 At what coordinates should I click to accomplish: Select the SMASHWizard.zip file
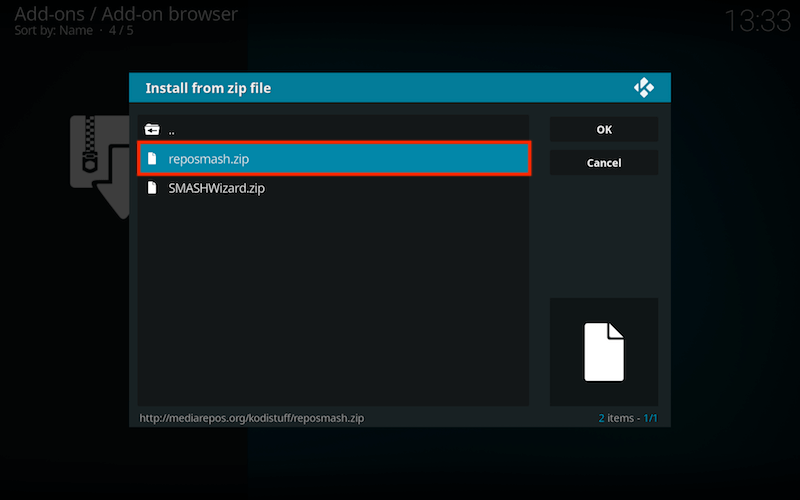coord(334,188)
